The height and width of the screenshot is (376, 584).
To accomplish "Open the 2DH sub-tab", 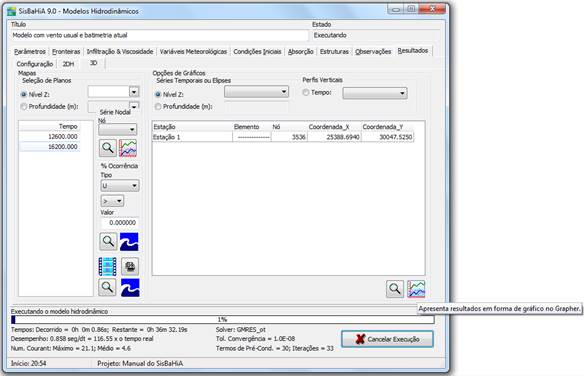I will tap(68, 64).
